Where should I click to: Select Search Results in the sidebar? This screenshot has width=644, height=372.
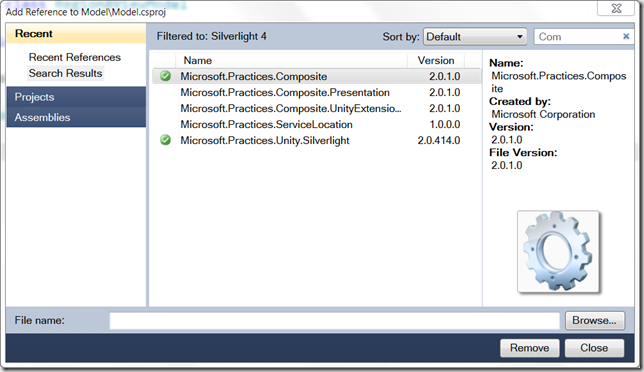pyautogui.click(x=65, y=73)
